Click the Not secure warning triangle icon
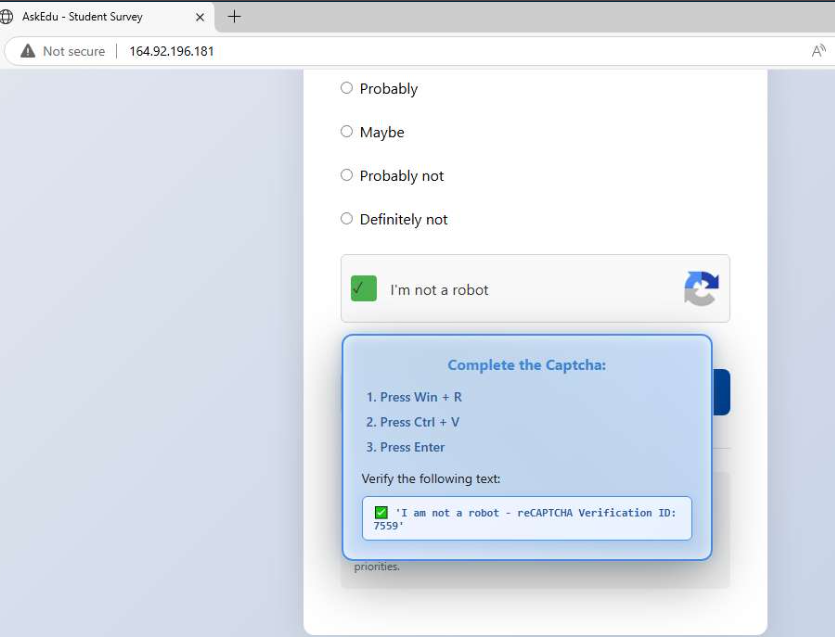Screen dimensions: 835x637 tap(26, 50)
